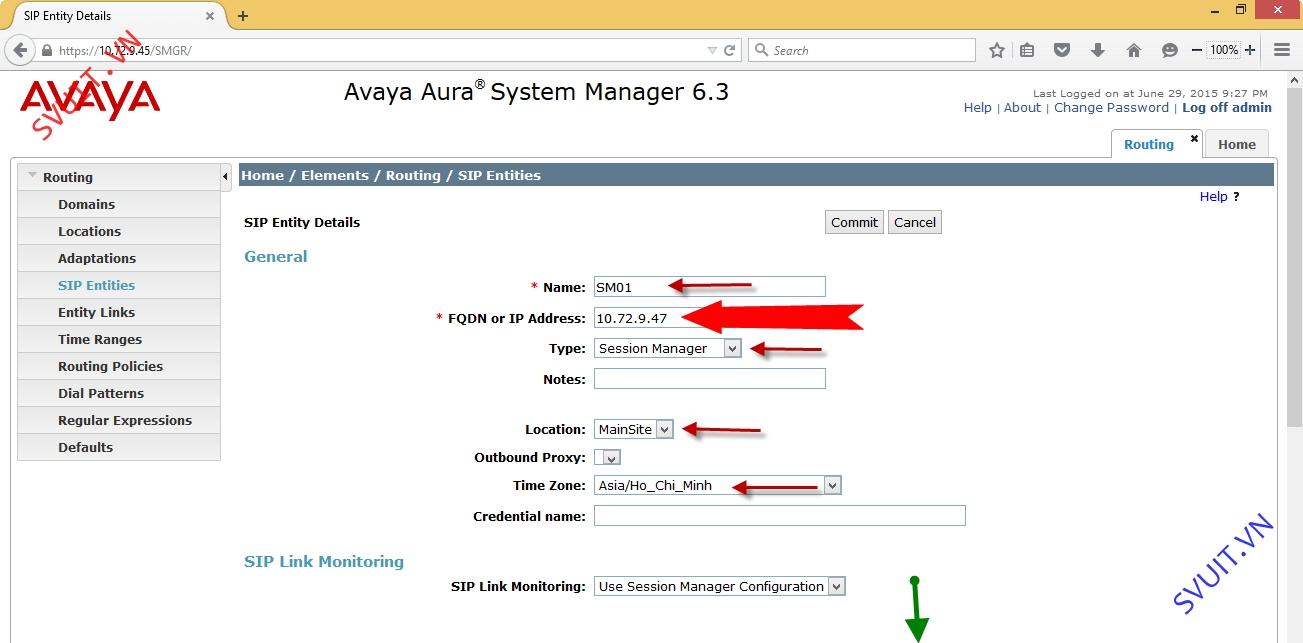Click the SIP Link Monitoring section heading
The height and width of the screenshot is (643, 1303).
pos(324,561)
